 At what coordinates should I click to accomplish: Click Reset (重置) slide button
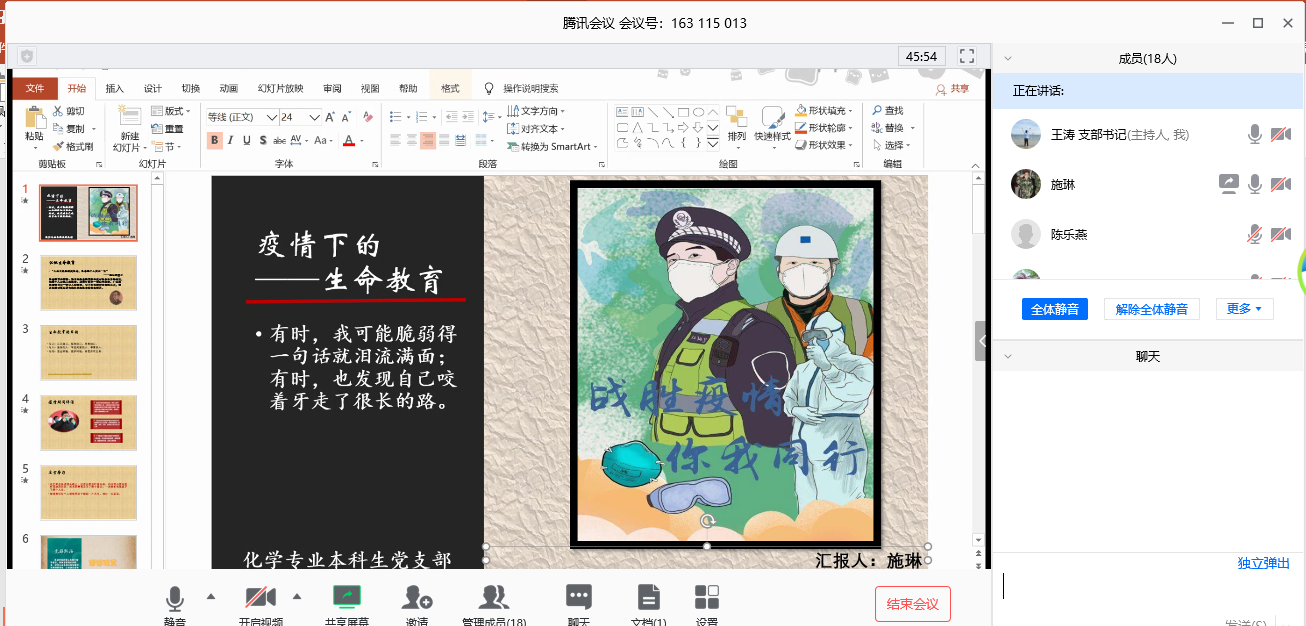tap(168, 129)
